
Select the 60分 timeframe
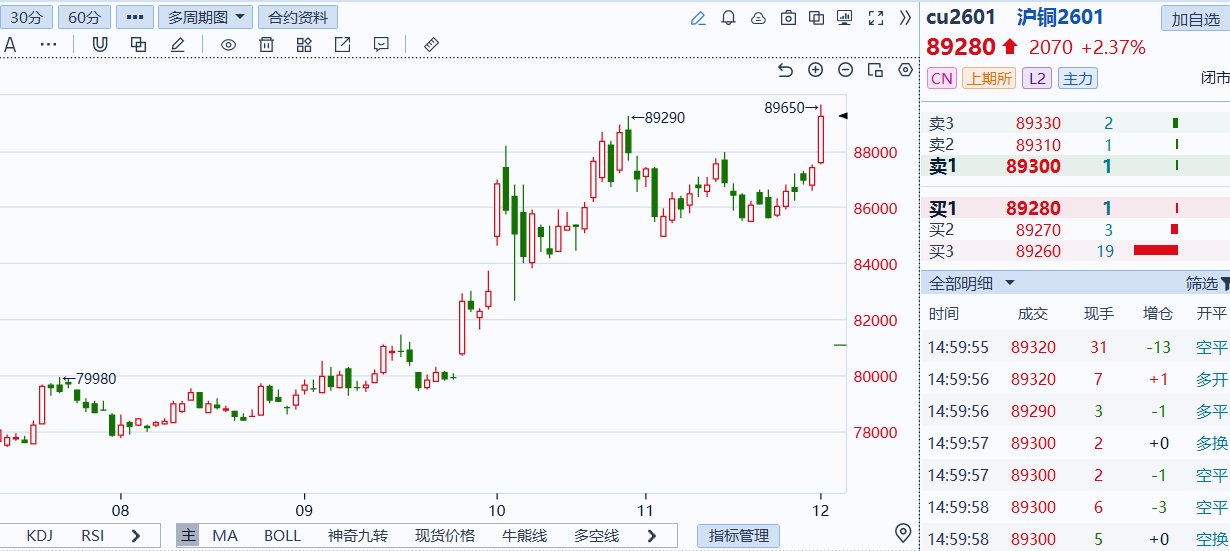click(84, 18)
